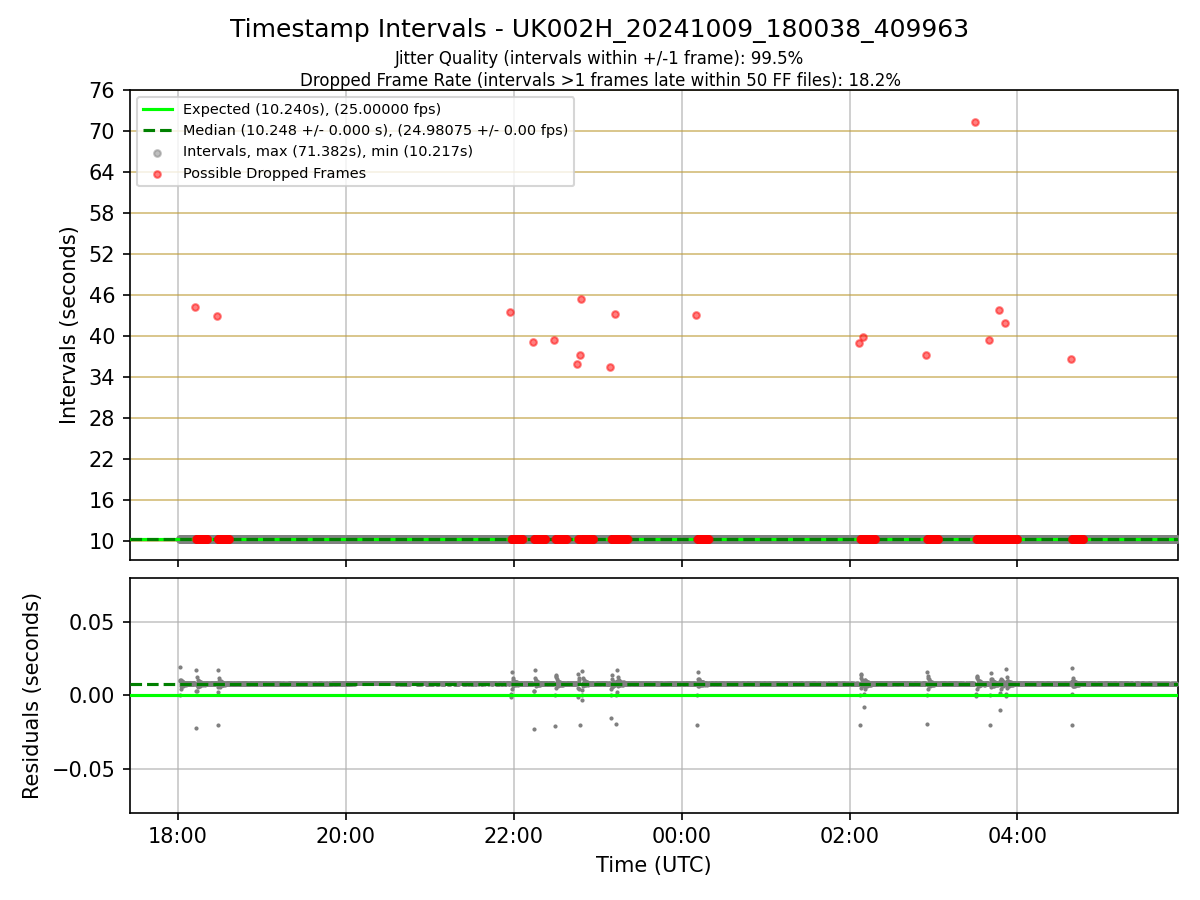Select the 'Median (10.248 +/- 0.000 s)' legend entry
The image size is (1200, 900).
375,130
